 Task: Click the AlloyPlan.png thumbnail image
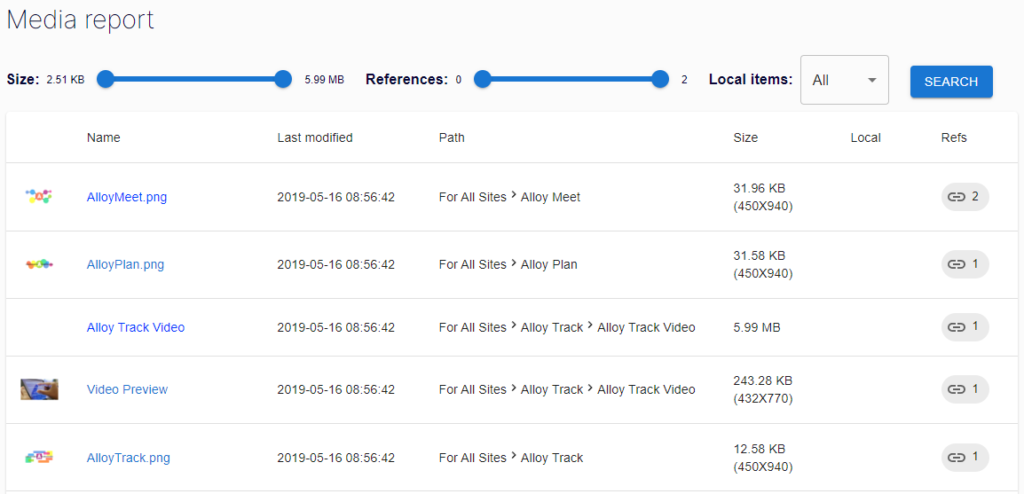[39, 265]
